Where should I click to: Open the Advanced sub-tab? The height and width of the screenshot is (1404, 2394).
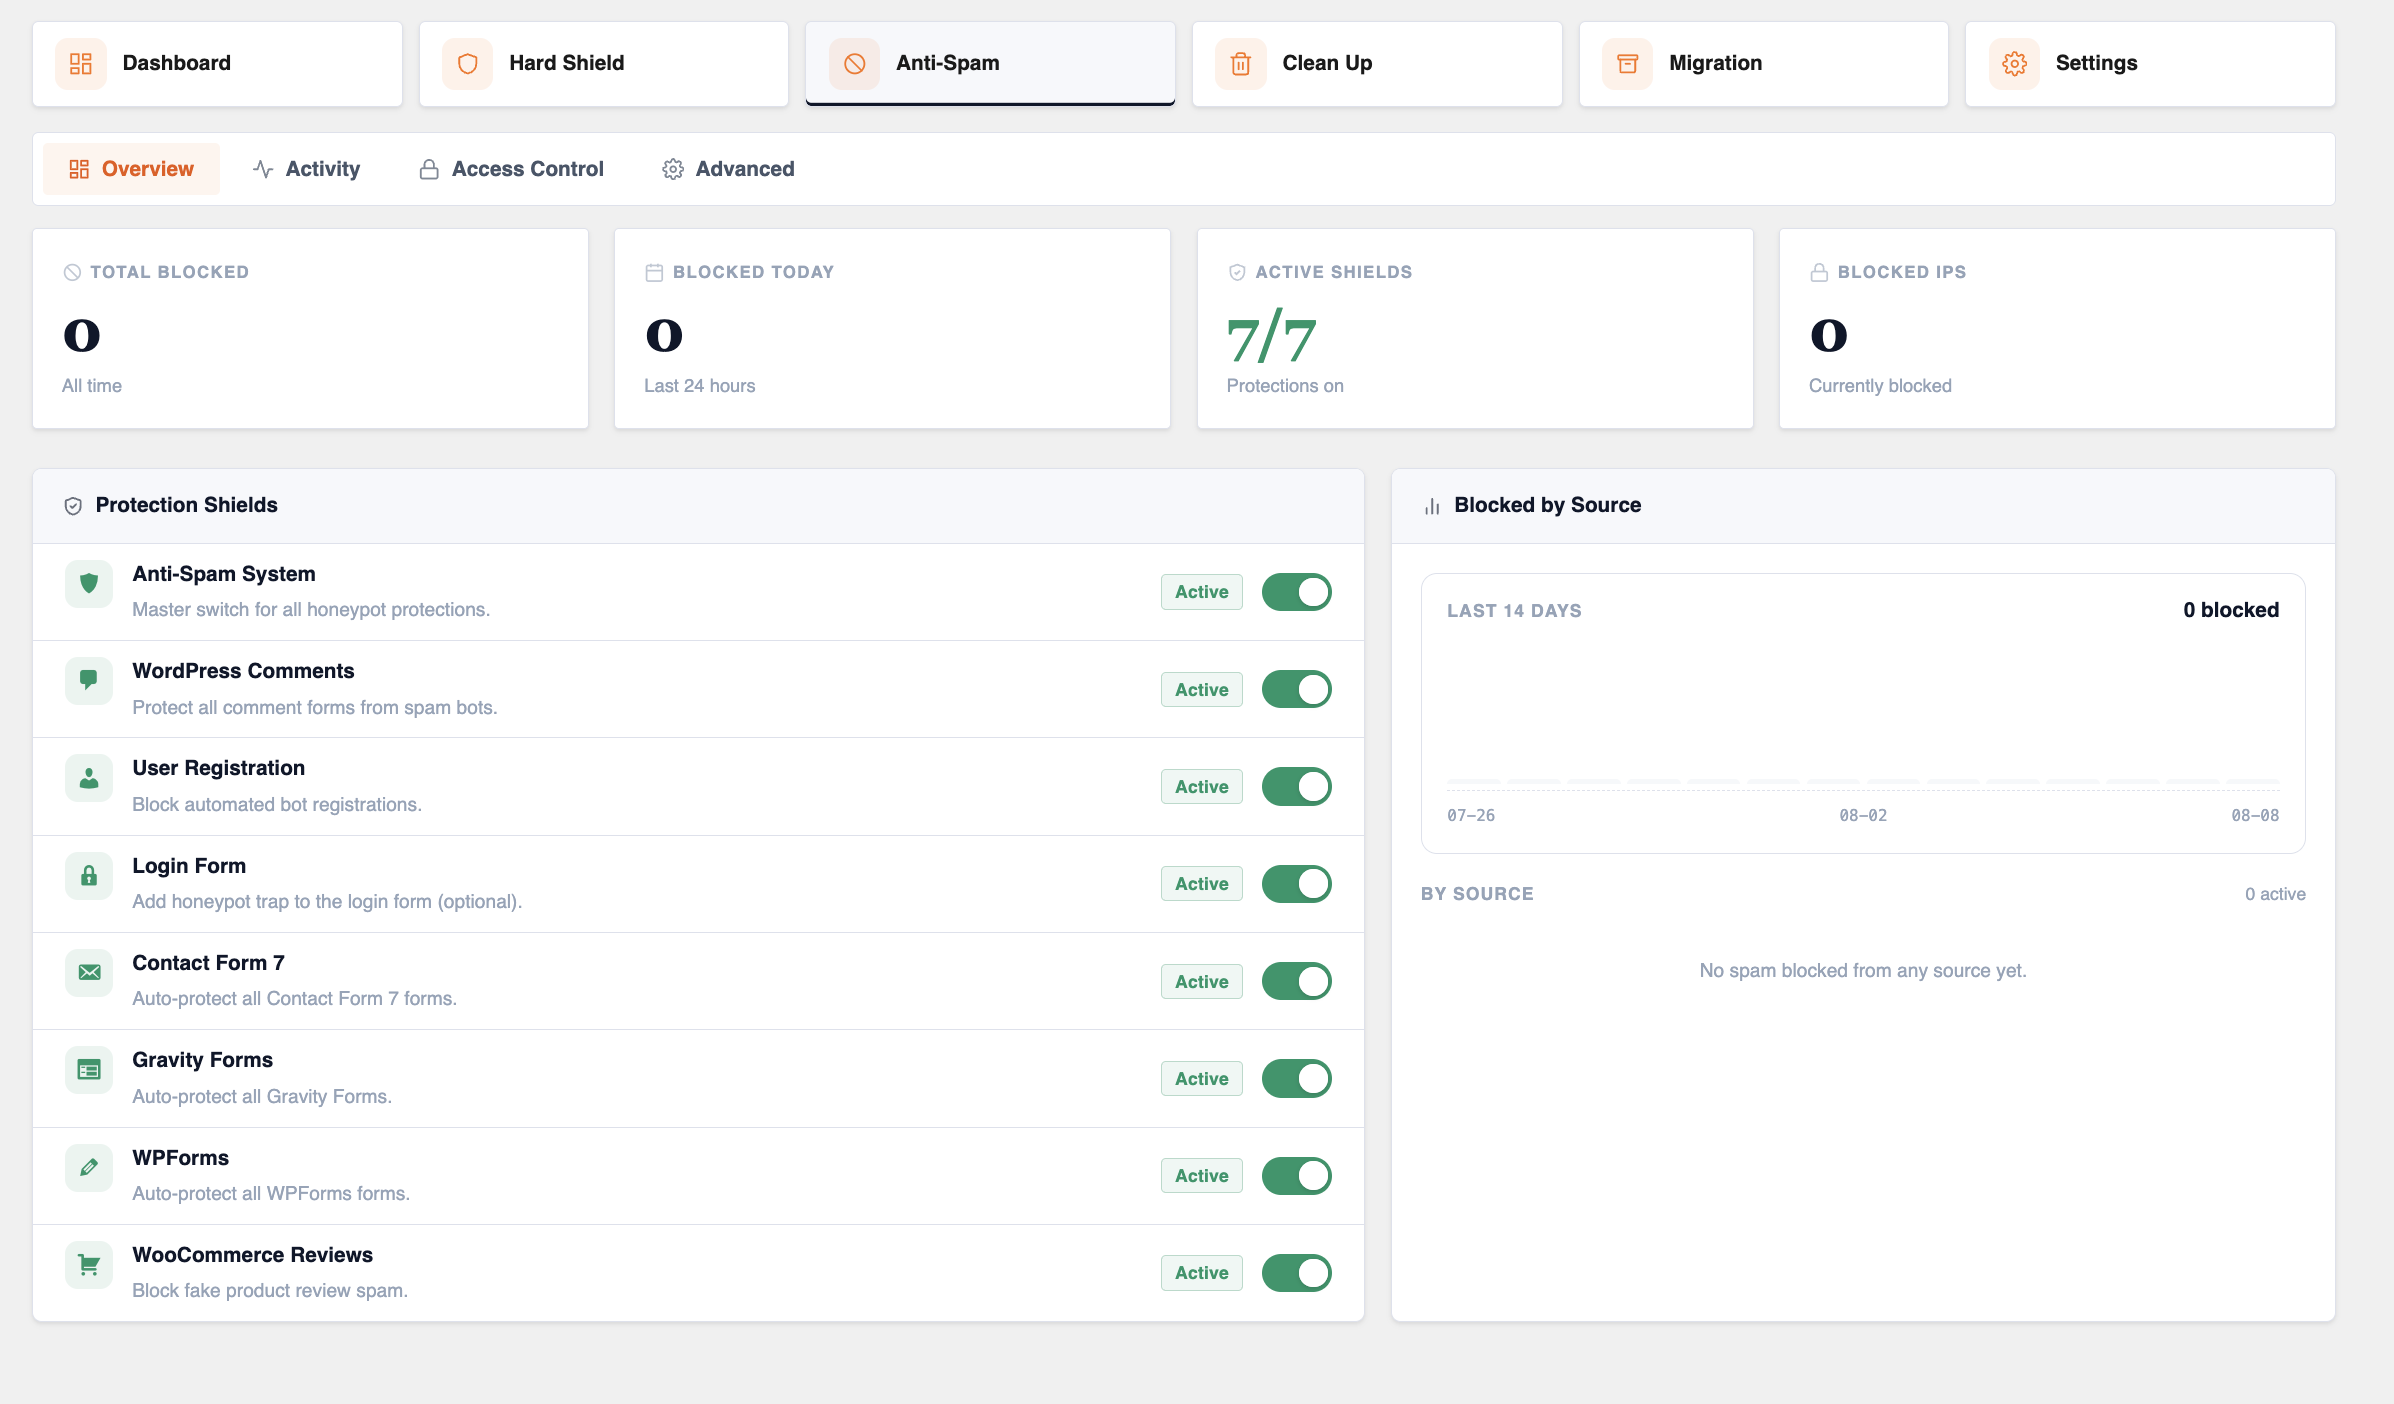pyautogui.click(x=728, y=169)
